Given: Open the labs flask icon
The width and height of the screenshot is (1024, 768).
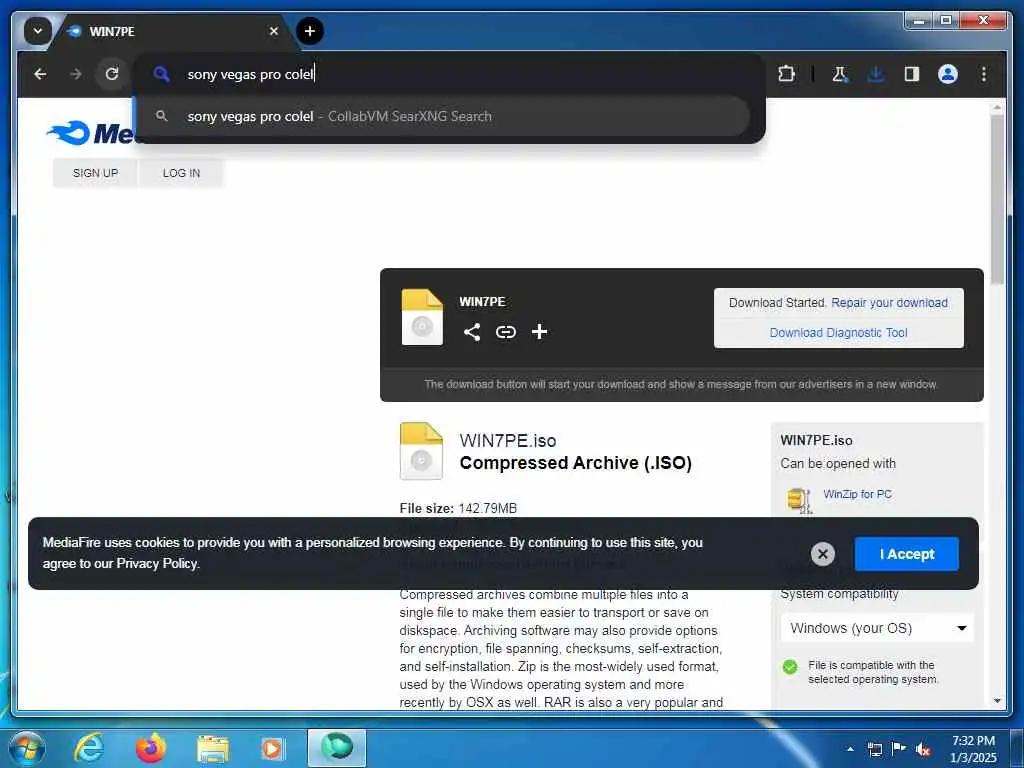Looking at the screenshot, I should [840, 74].
